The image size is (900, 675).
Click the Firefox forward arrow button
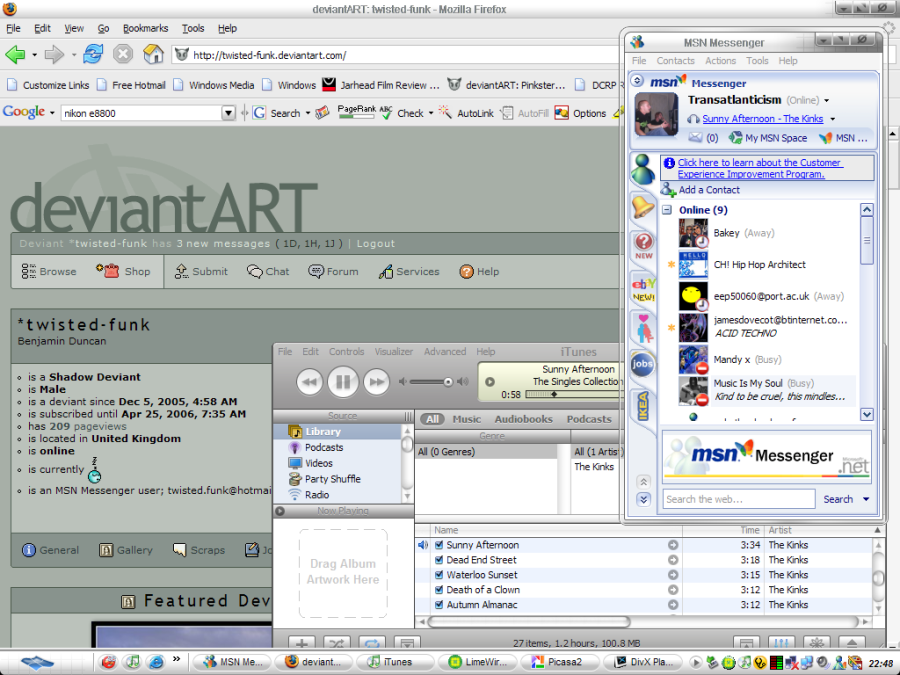pos(55,55)
